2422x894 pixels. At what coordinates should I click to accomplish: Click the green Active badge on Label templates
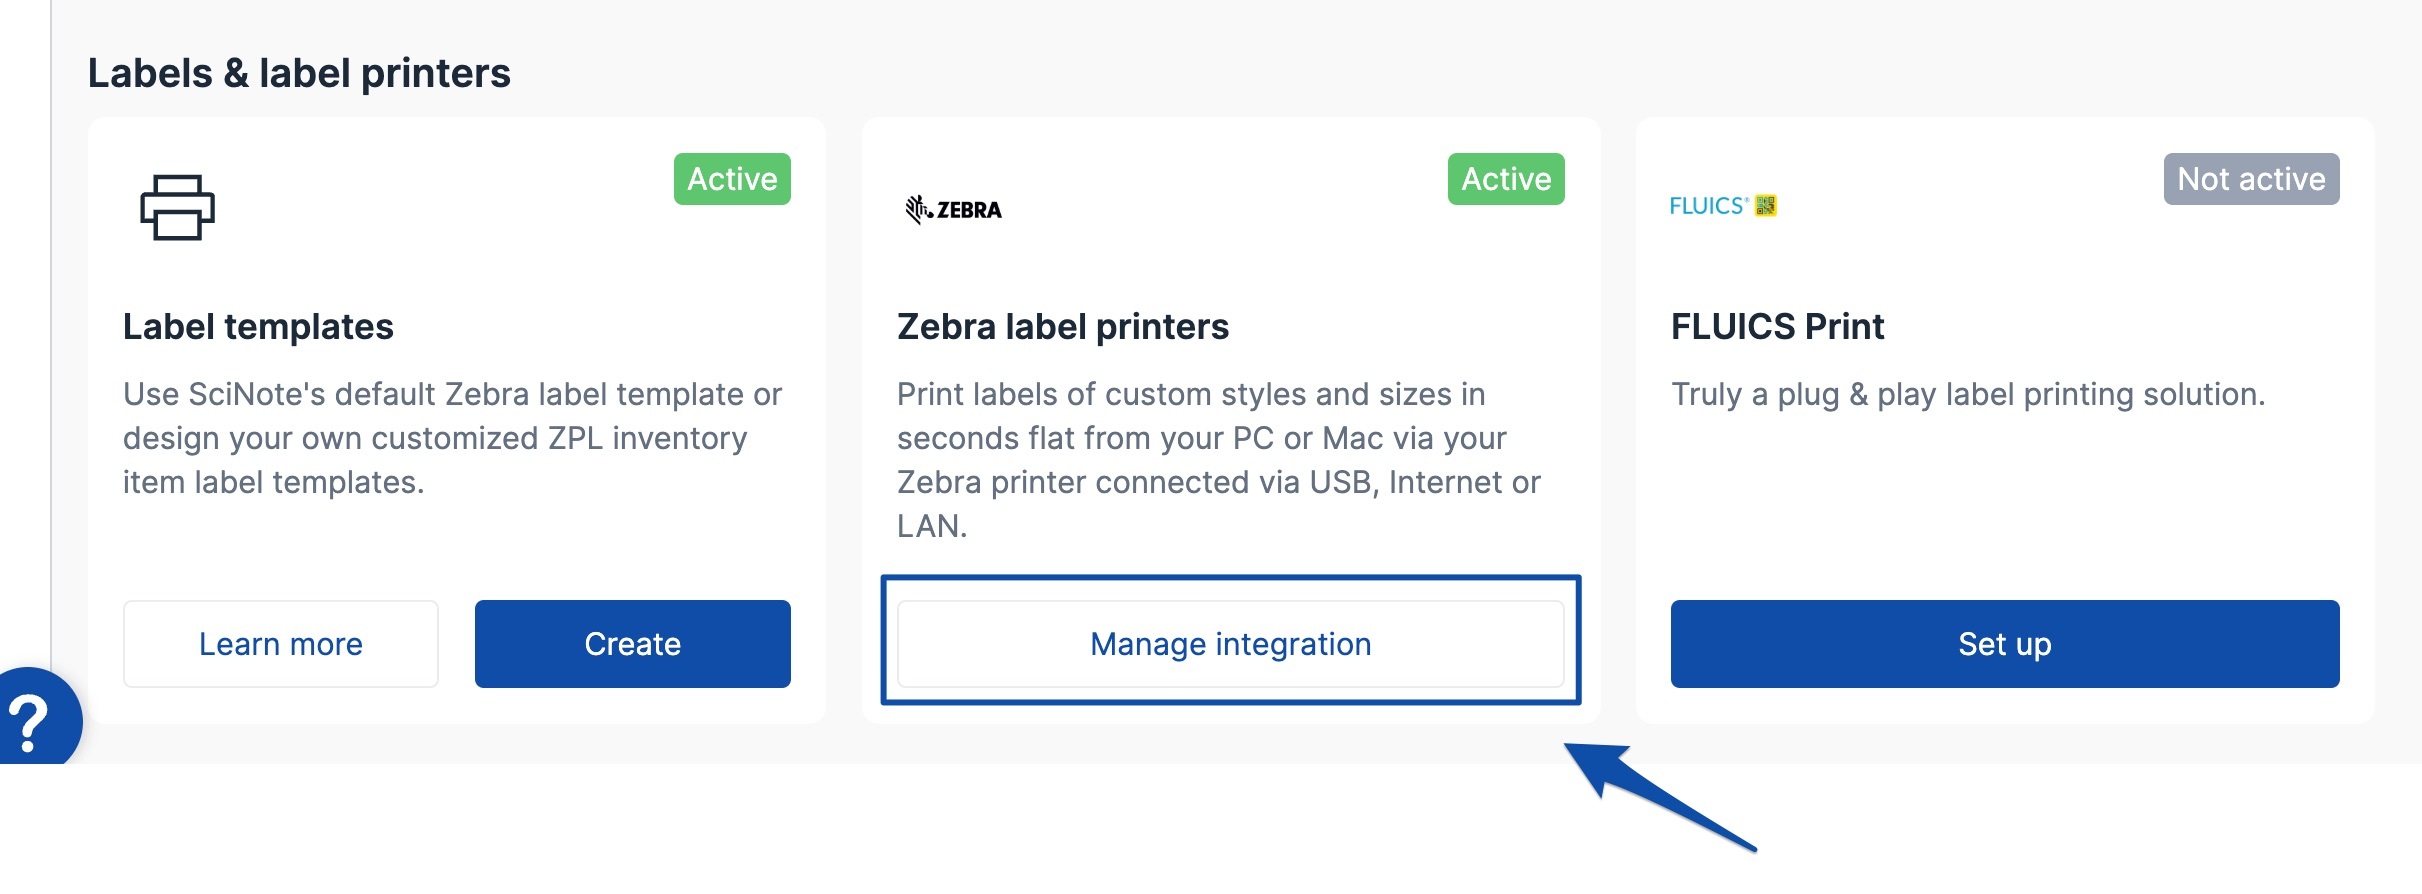[731, 179]
